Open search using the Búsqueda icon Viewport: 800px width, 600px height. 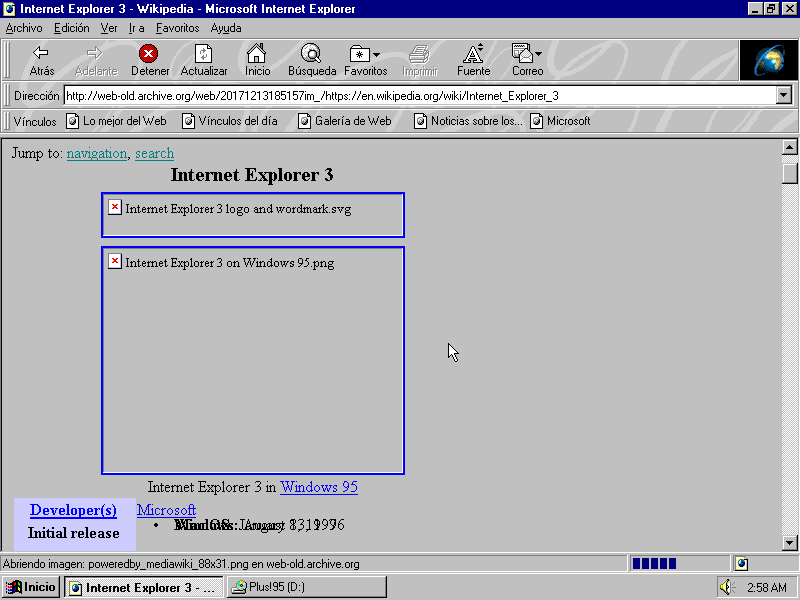pyautogui.click(x=311, y=55)
